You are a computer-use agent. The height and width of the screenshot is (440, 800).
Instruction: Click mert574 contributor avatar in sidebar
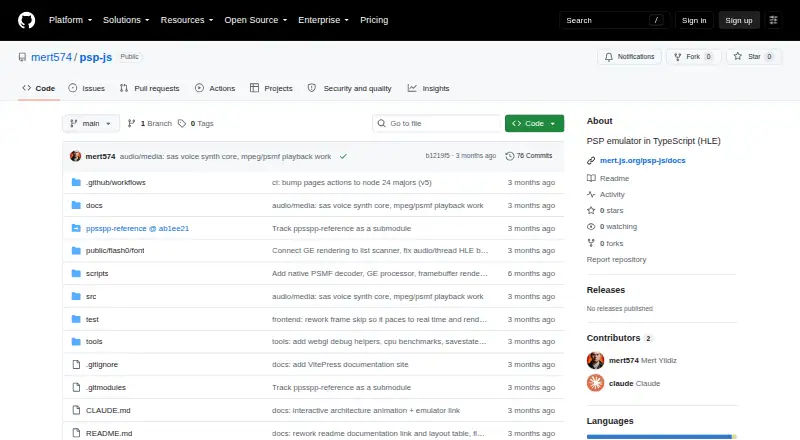pyautogui.click(x=595, y=360)
